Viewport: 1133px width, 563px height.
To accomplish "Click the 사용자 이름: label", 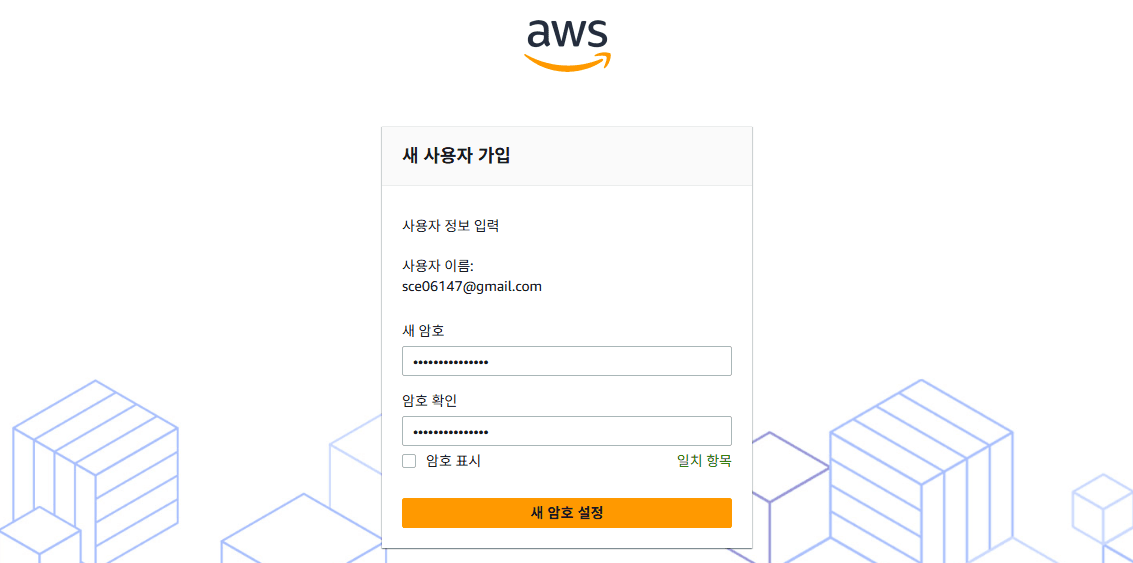I will (437, 265).
